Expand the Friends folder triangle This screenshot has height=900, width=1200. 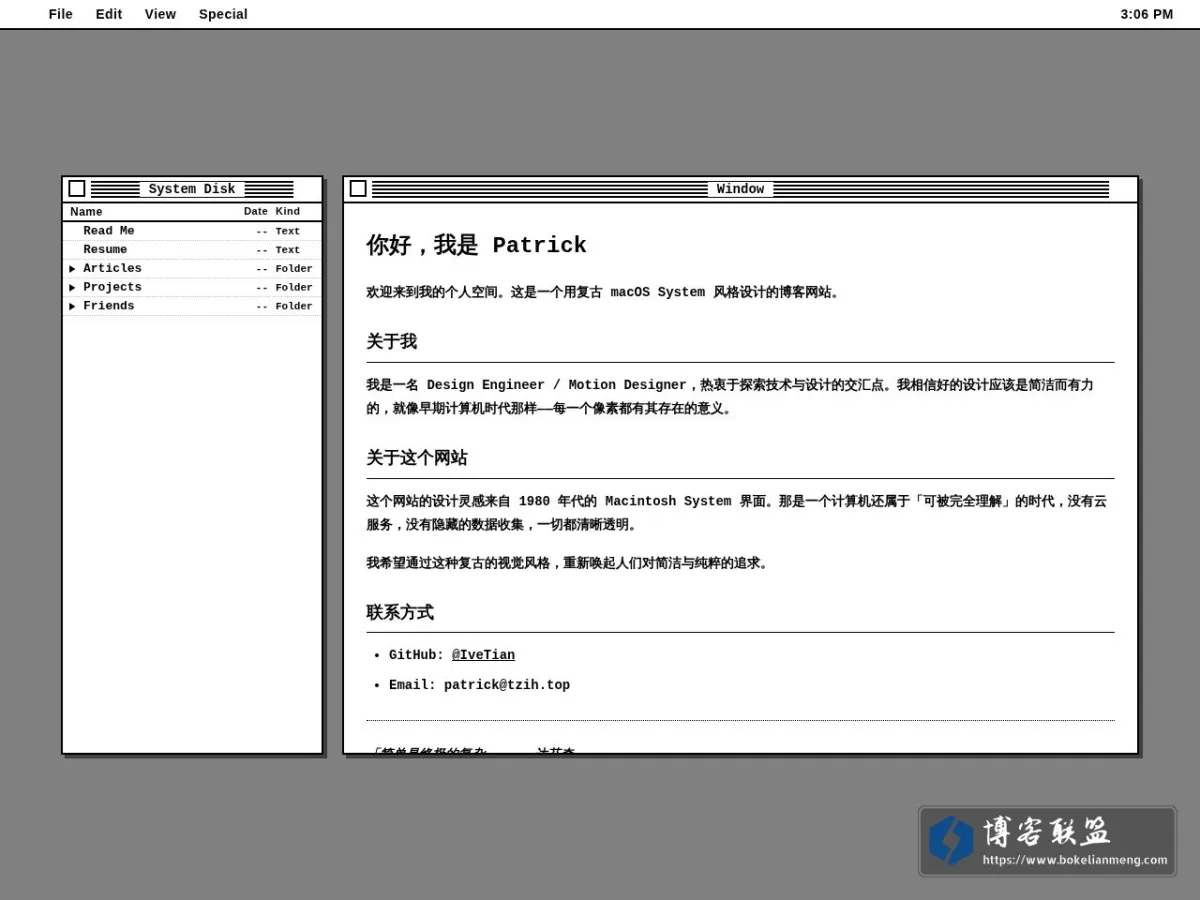click(72, 307)
